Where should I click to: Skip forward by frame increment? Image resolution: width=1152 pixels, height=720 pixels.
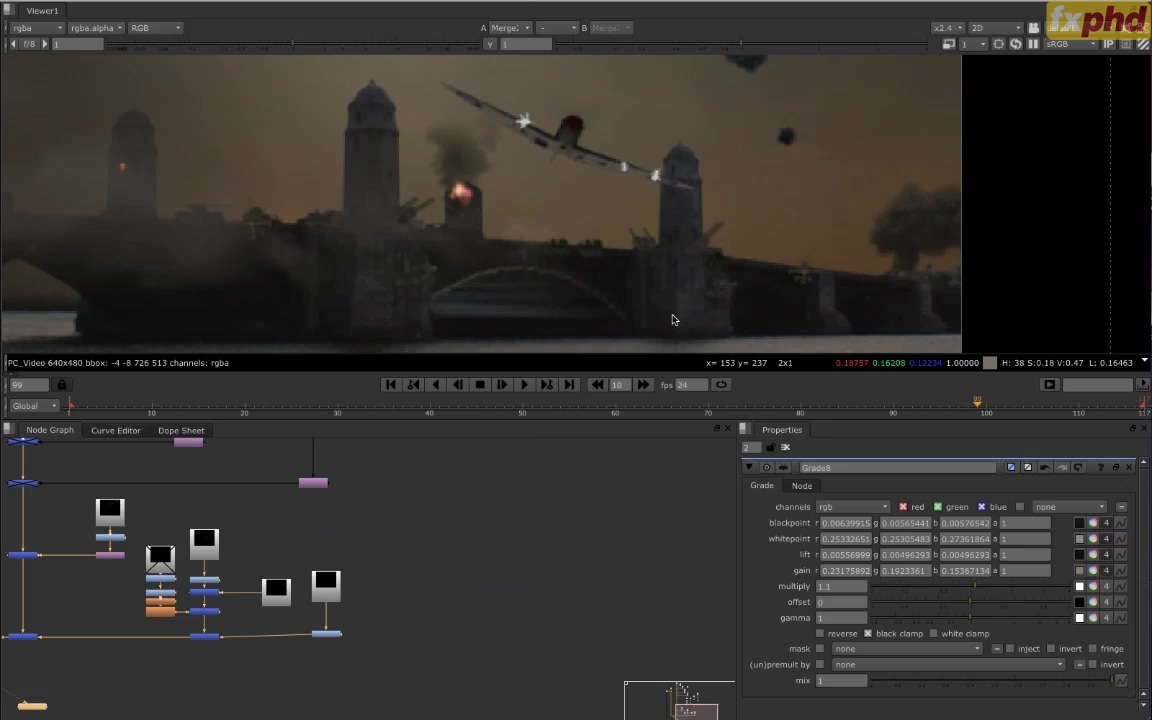[x=643, y=384]
